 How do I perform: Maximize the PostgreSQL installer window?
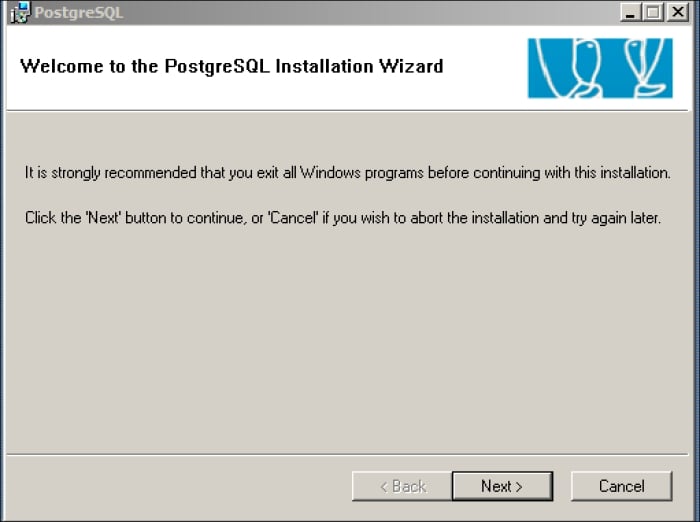click(x=653, y=13)
